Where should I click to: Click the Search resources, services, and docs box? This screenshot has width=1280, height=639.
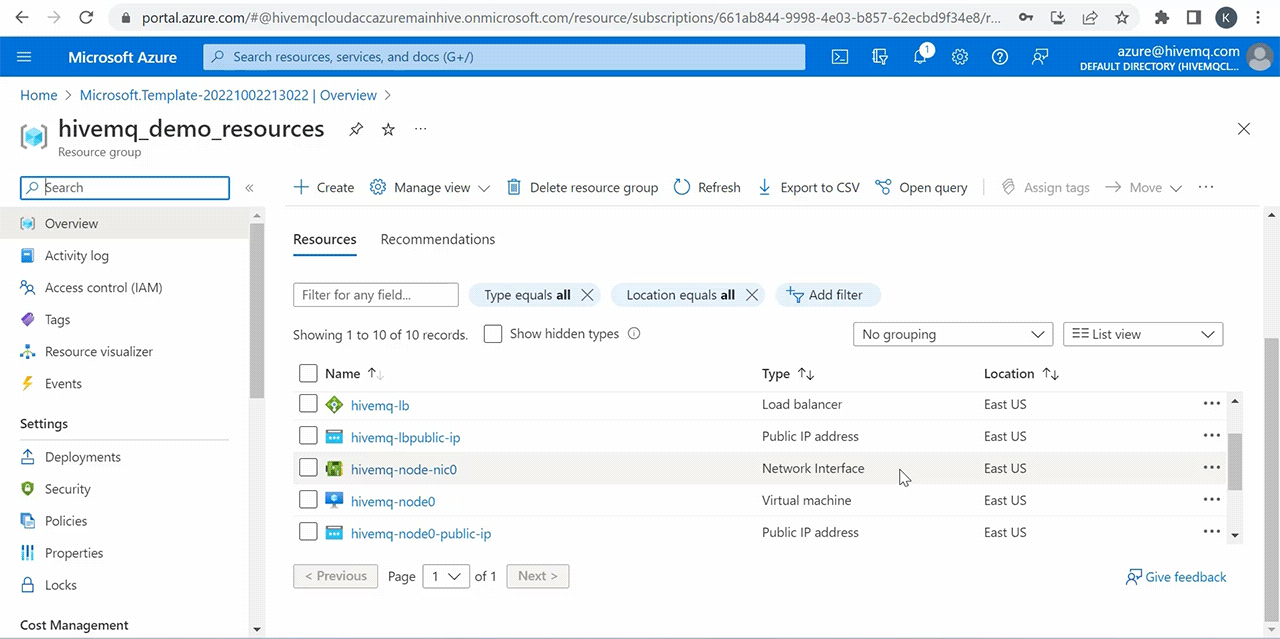coord(504,57)
